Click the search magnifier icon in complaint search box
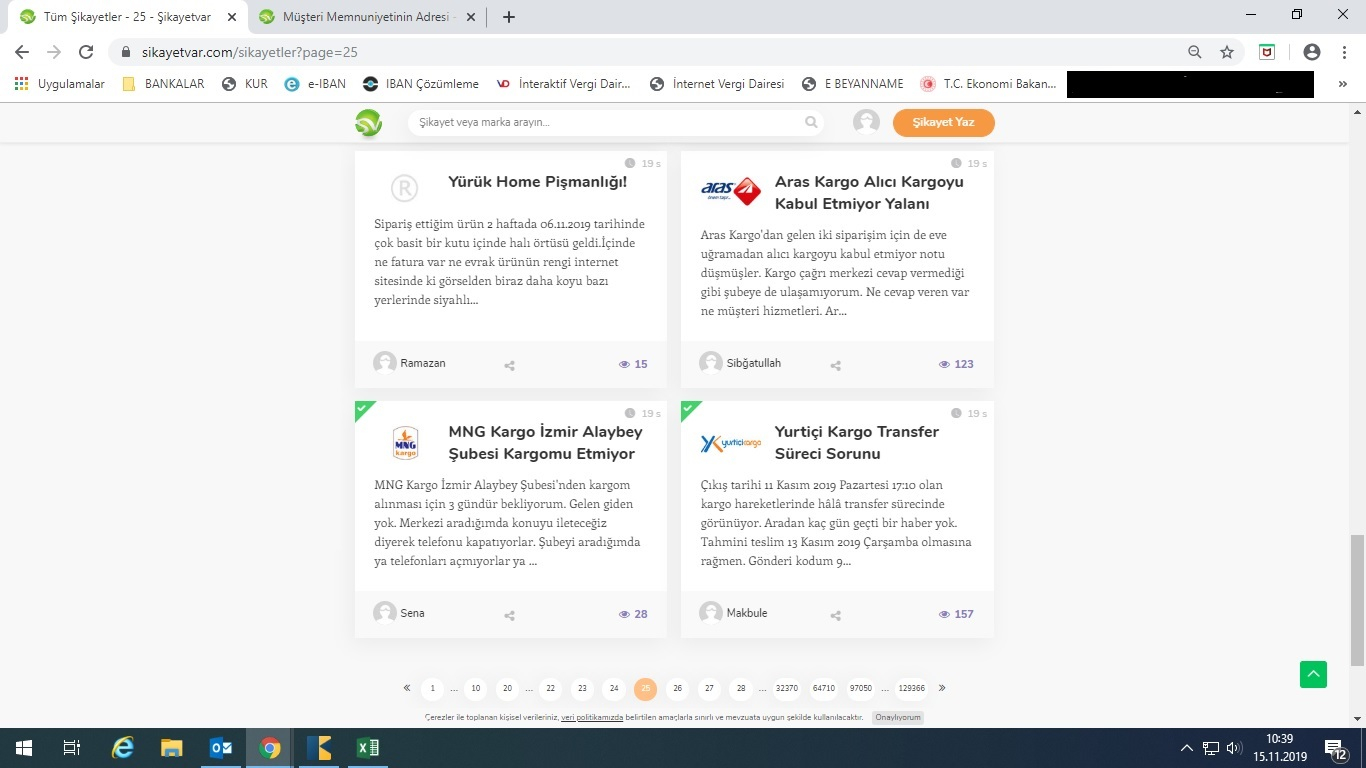Screen dimensions: 1366x768 click(x=811, y=123)
